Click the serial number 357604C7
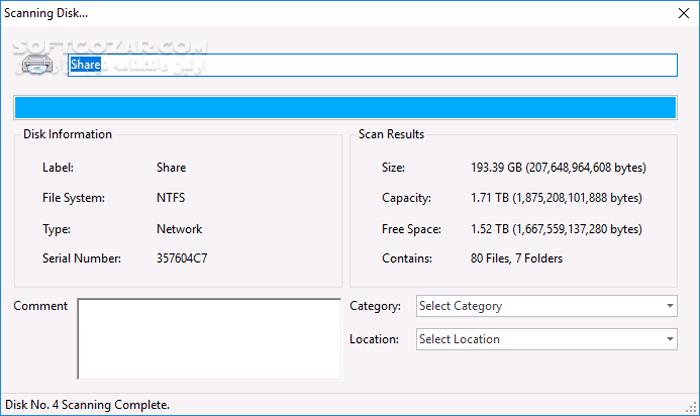The width and height of the screenshot is (700, 416). [x=182, y=258]
